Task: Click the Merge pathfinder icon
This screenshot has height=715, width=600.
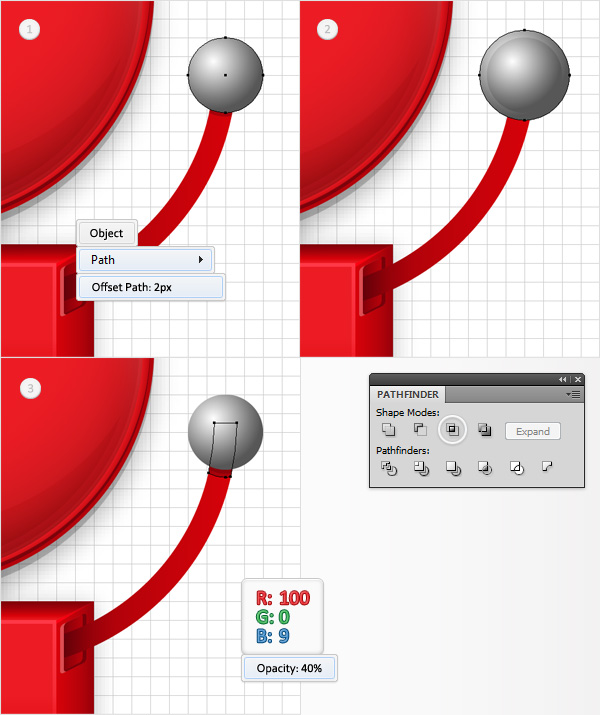Action: (453, 468)
